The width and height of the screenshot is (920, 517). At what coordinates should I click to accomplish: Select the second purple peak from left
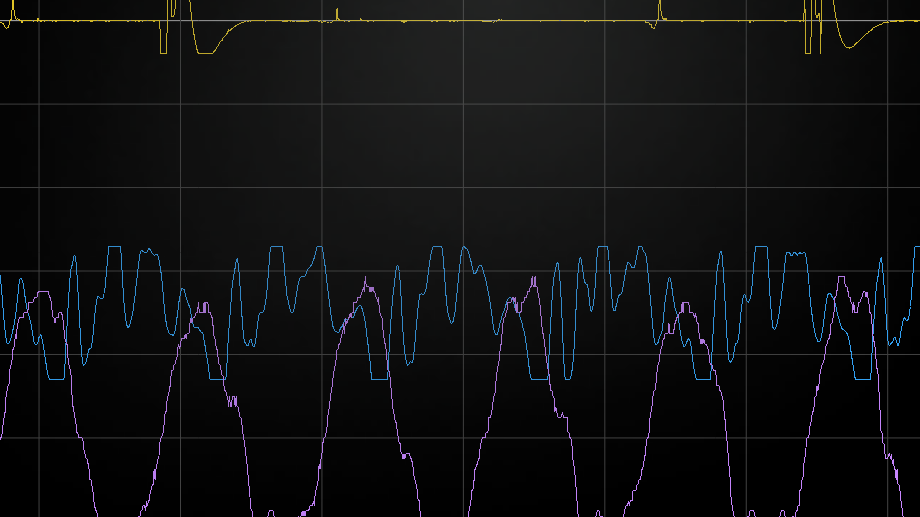(203, 306)
